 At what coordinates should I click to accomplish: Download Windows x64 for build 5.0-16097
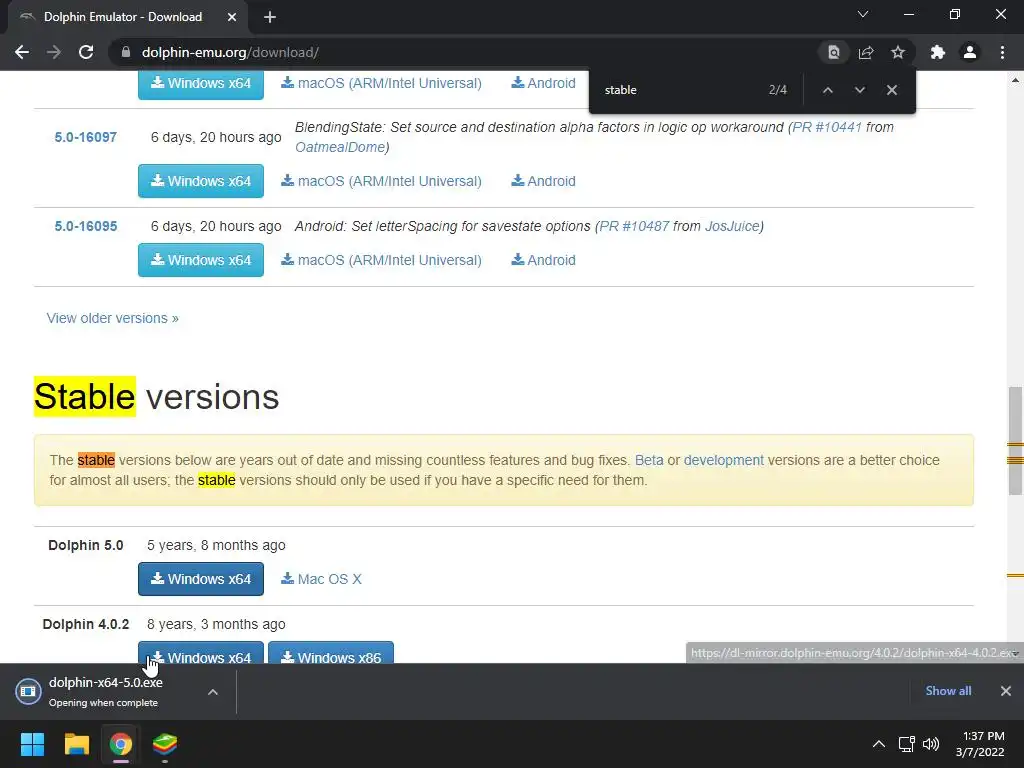[x=200, y=181]
